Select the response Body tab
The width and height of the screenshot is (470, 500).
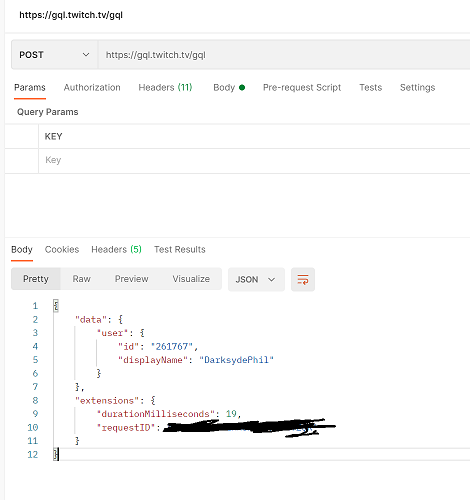[x=22, y=249]
